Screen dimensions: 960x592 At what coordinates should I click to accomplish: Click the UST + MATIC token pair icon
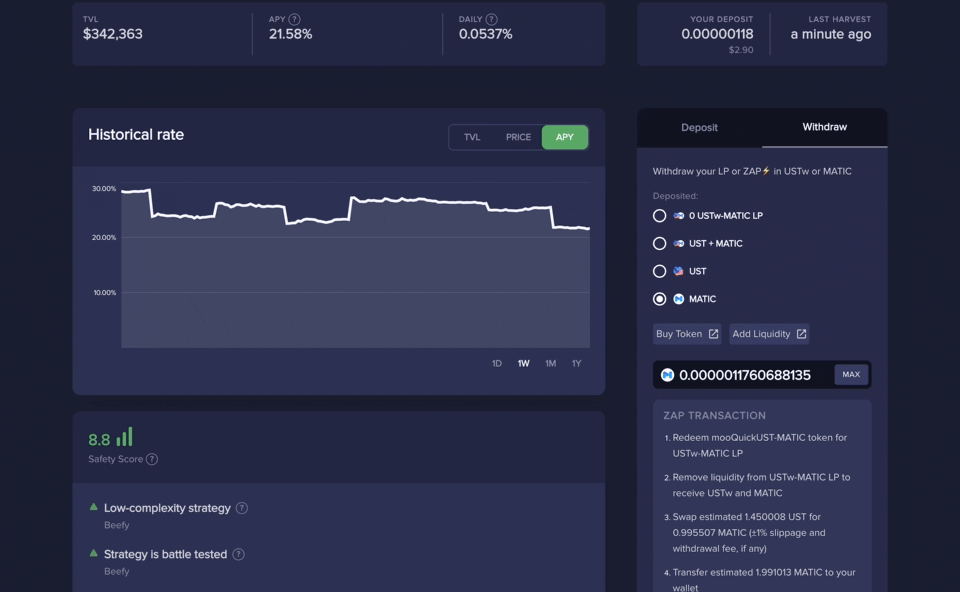pos(678,243)
